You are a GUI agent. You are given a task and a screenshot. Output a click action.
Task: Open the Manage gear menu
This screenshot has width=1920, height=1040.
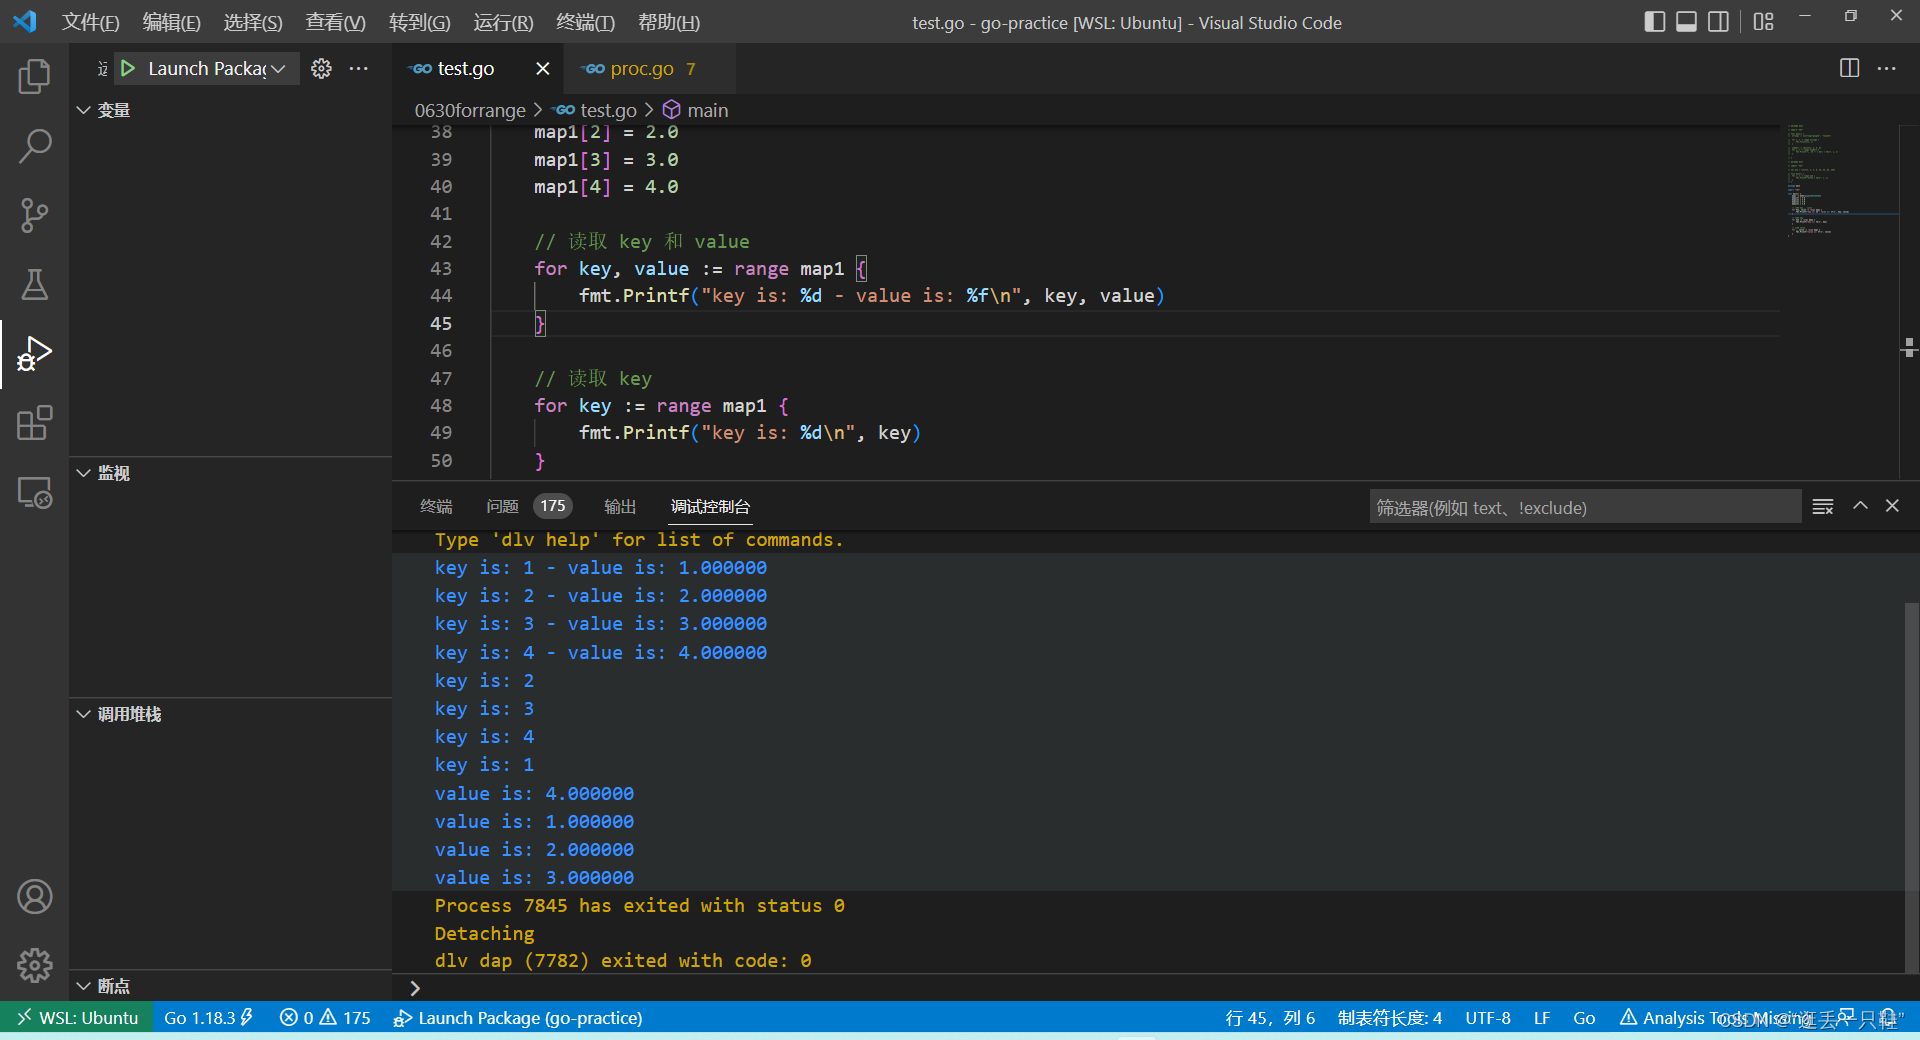pos(34,966)
